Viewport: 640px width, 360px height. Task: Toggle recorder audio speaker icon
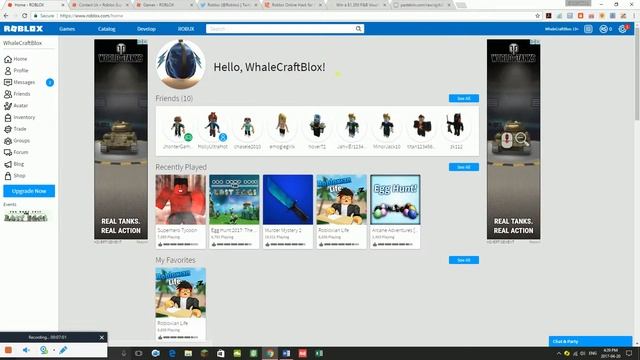point(26,350)
